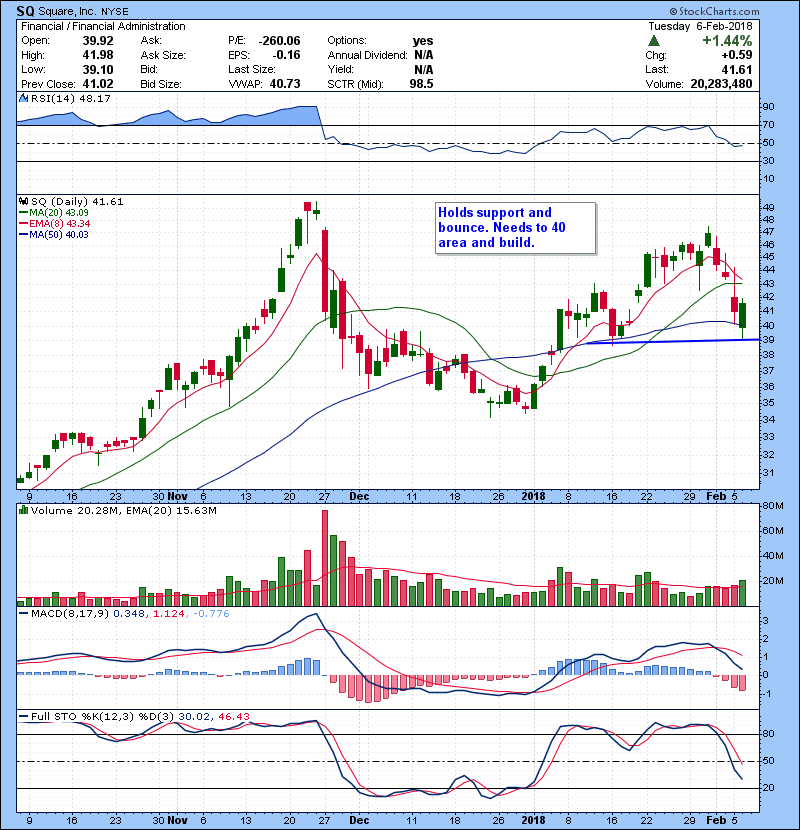Image resolution: width=800 pixels, height=830 pixels.
Task: Click the MACD histogram value -0.776
Action: point(211,614)
